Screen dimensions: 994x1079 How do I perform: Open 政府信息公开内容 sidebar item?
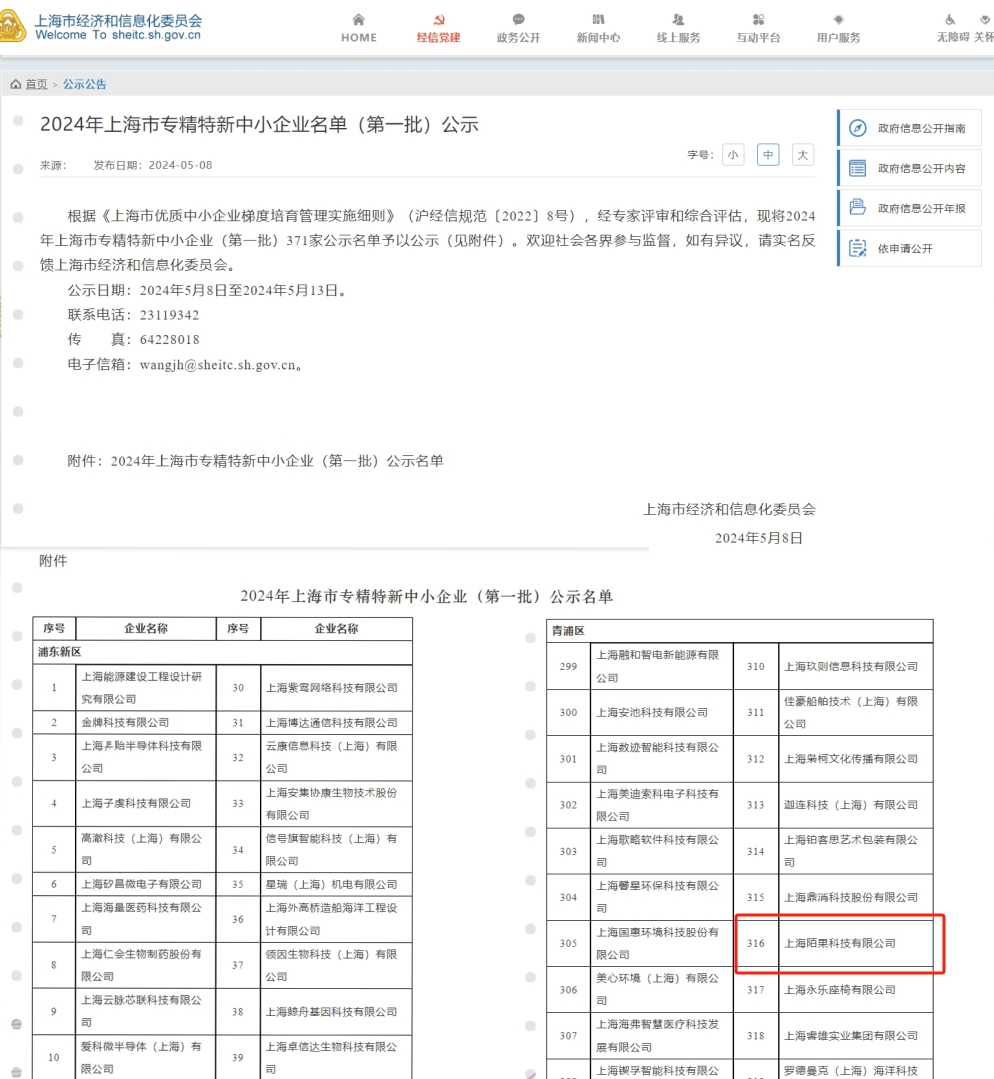point(909,168)
